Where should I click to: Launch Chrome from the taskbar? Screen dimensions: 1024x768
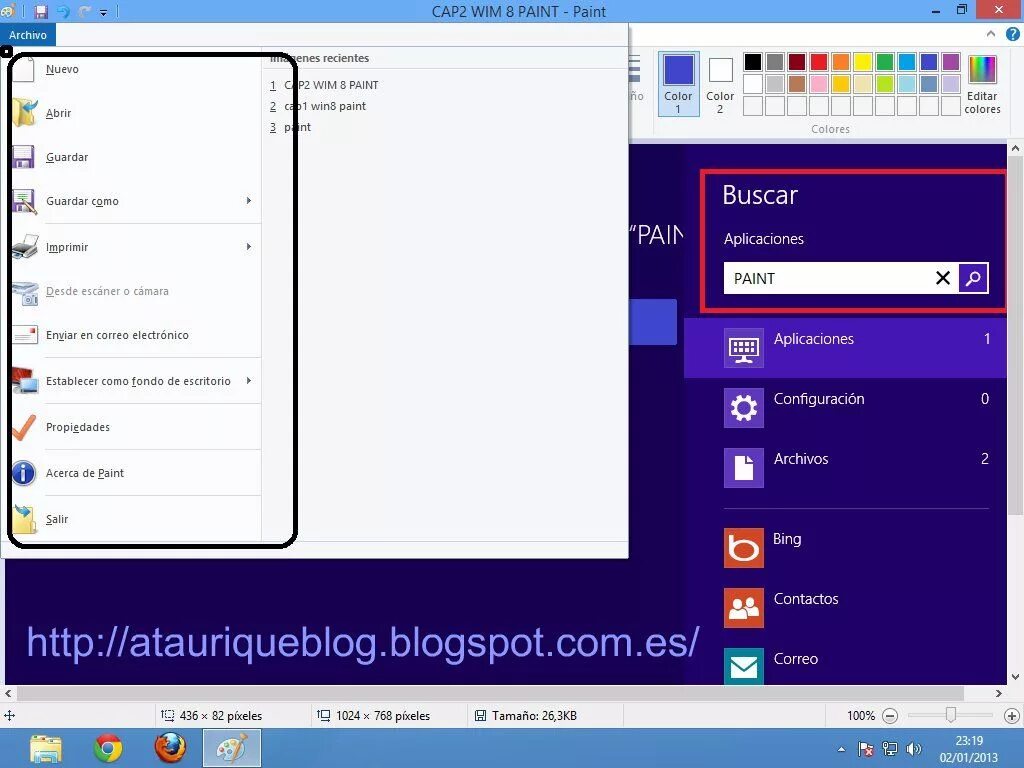pos(108,748)
